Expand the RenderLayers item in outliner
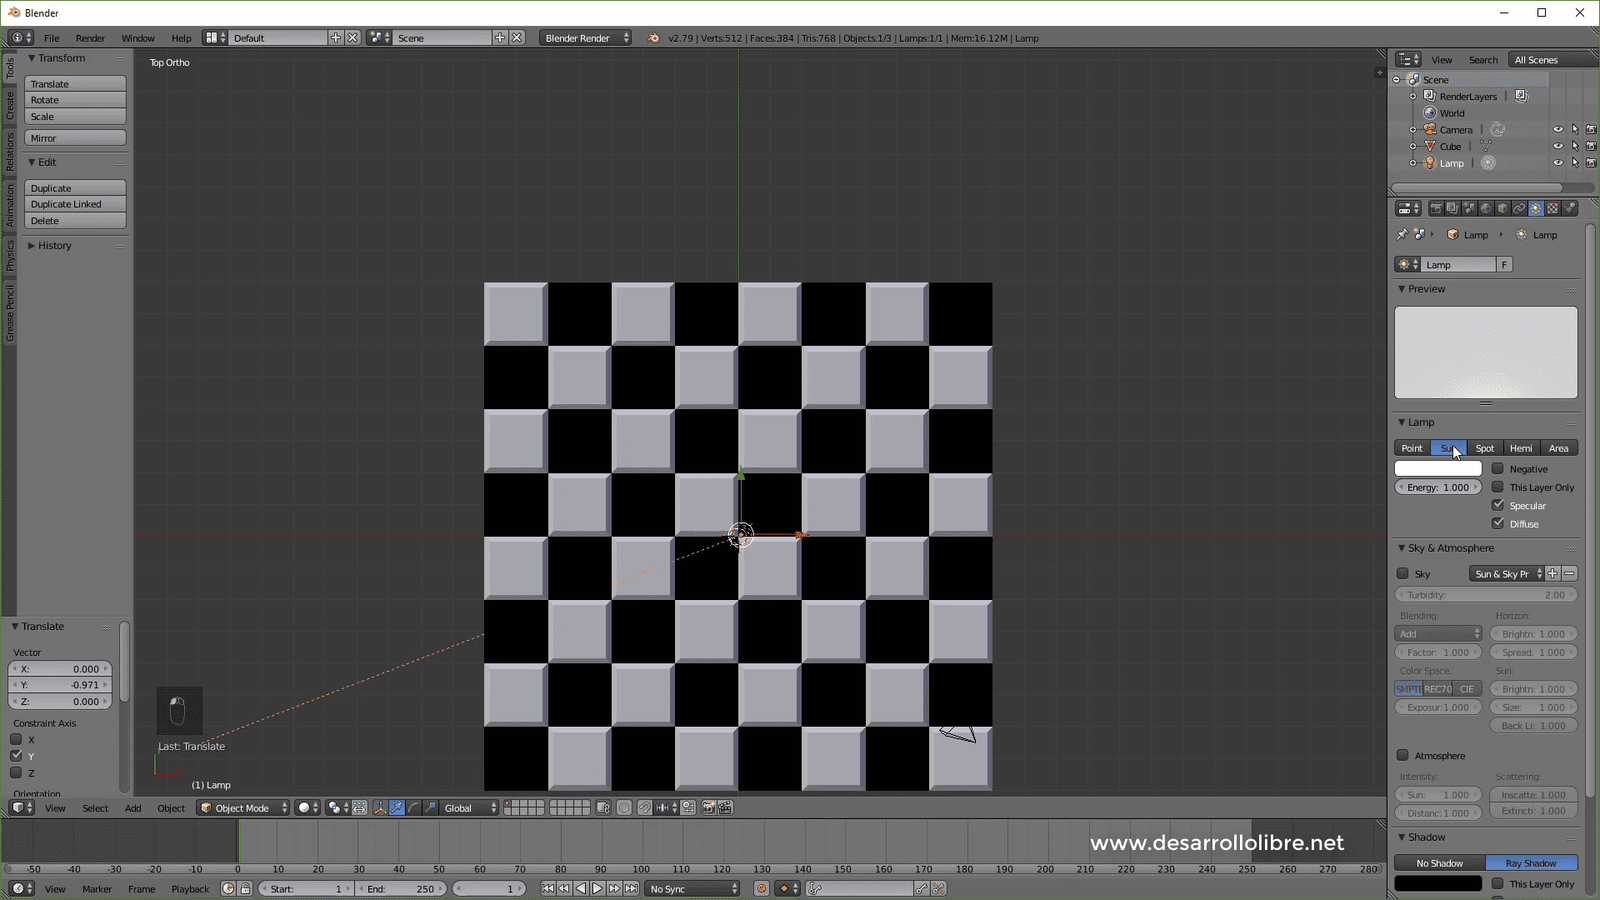The width and height of the screenshot is (1600, 900). tap(1413, 96)
